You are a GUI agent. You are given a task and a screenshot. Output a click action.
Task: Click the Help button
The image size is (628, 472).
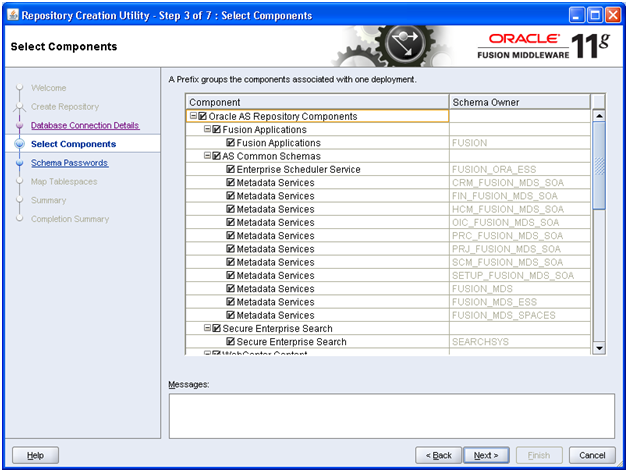[35, 455]
